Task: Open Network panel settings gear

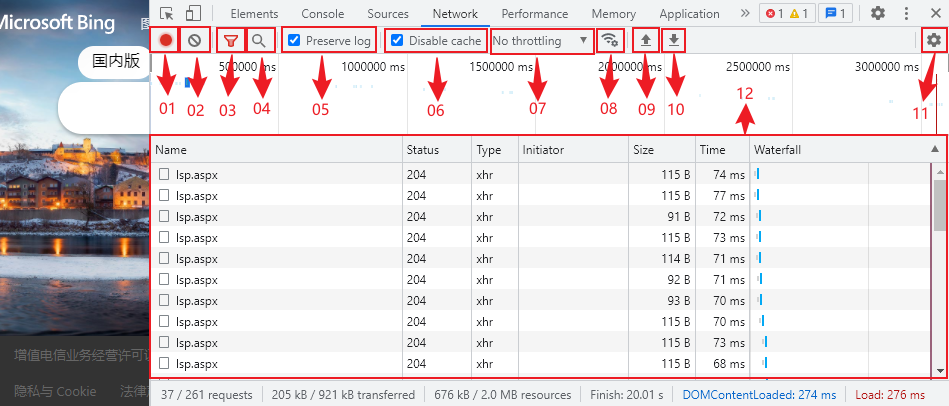Action: 934,41
